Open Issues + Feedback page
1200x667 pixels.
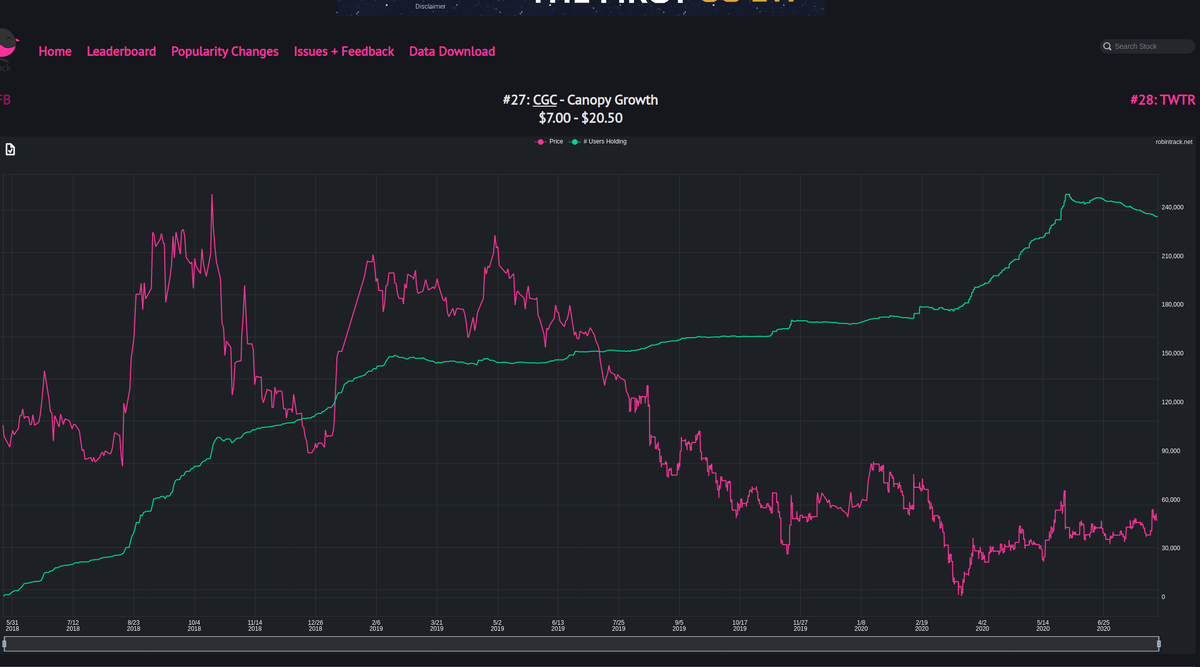coord(344,51)
